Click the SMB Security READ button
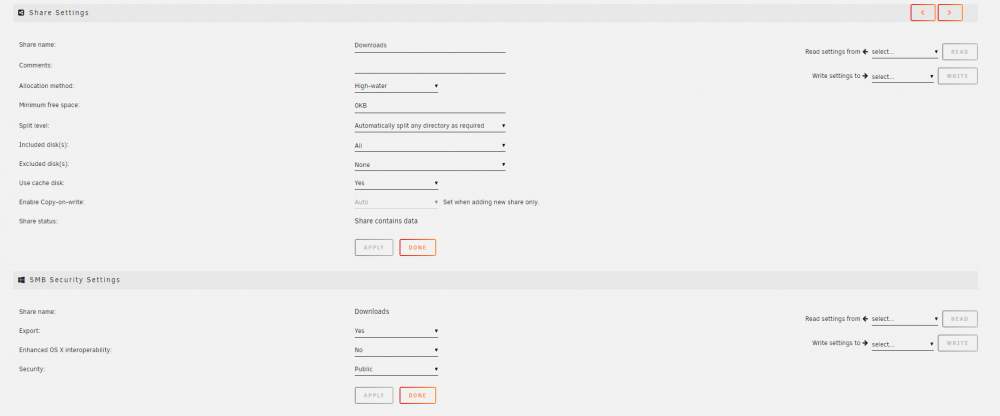 959,319
